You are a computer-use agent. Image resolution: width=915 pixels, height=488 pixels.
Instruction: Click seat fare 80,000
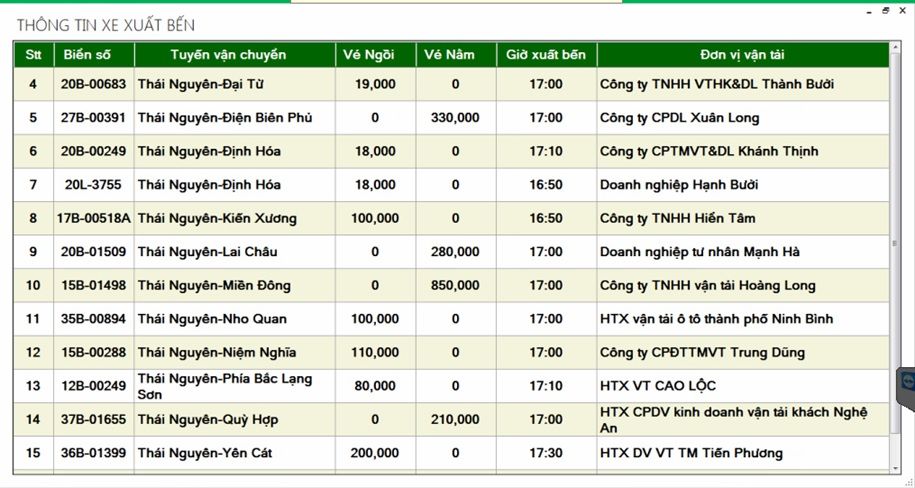(x=375, y=386)
